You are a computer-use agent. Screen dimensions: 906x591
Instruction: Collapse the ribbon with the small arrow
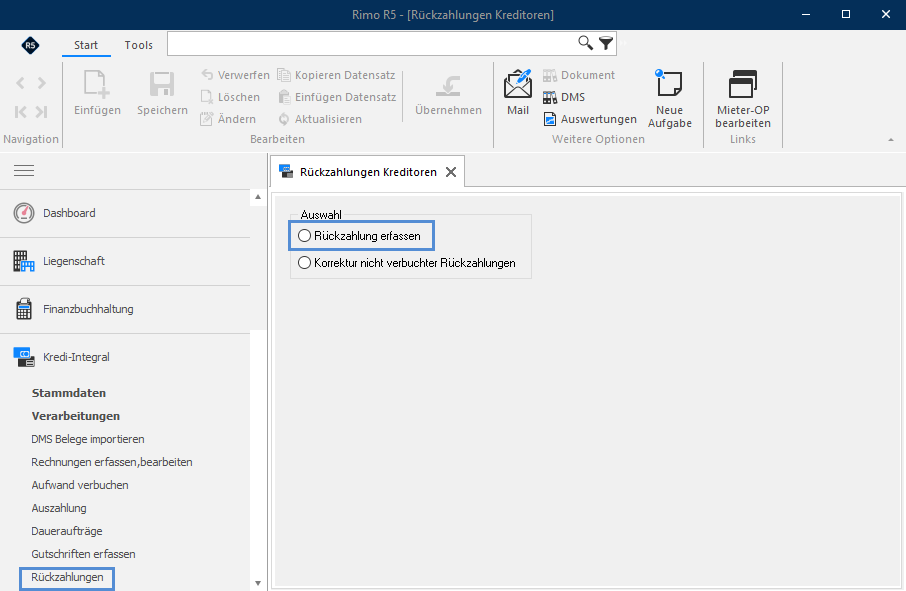890,140
